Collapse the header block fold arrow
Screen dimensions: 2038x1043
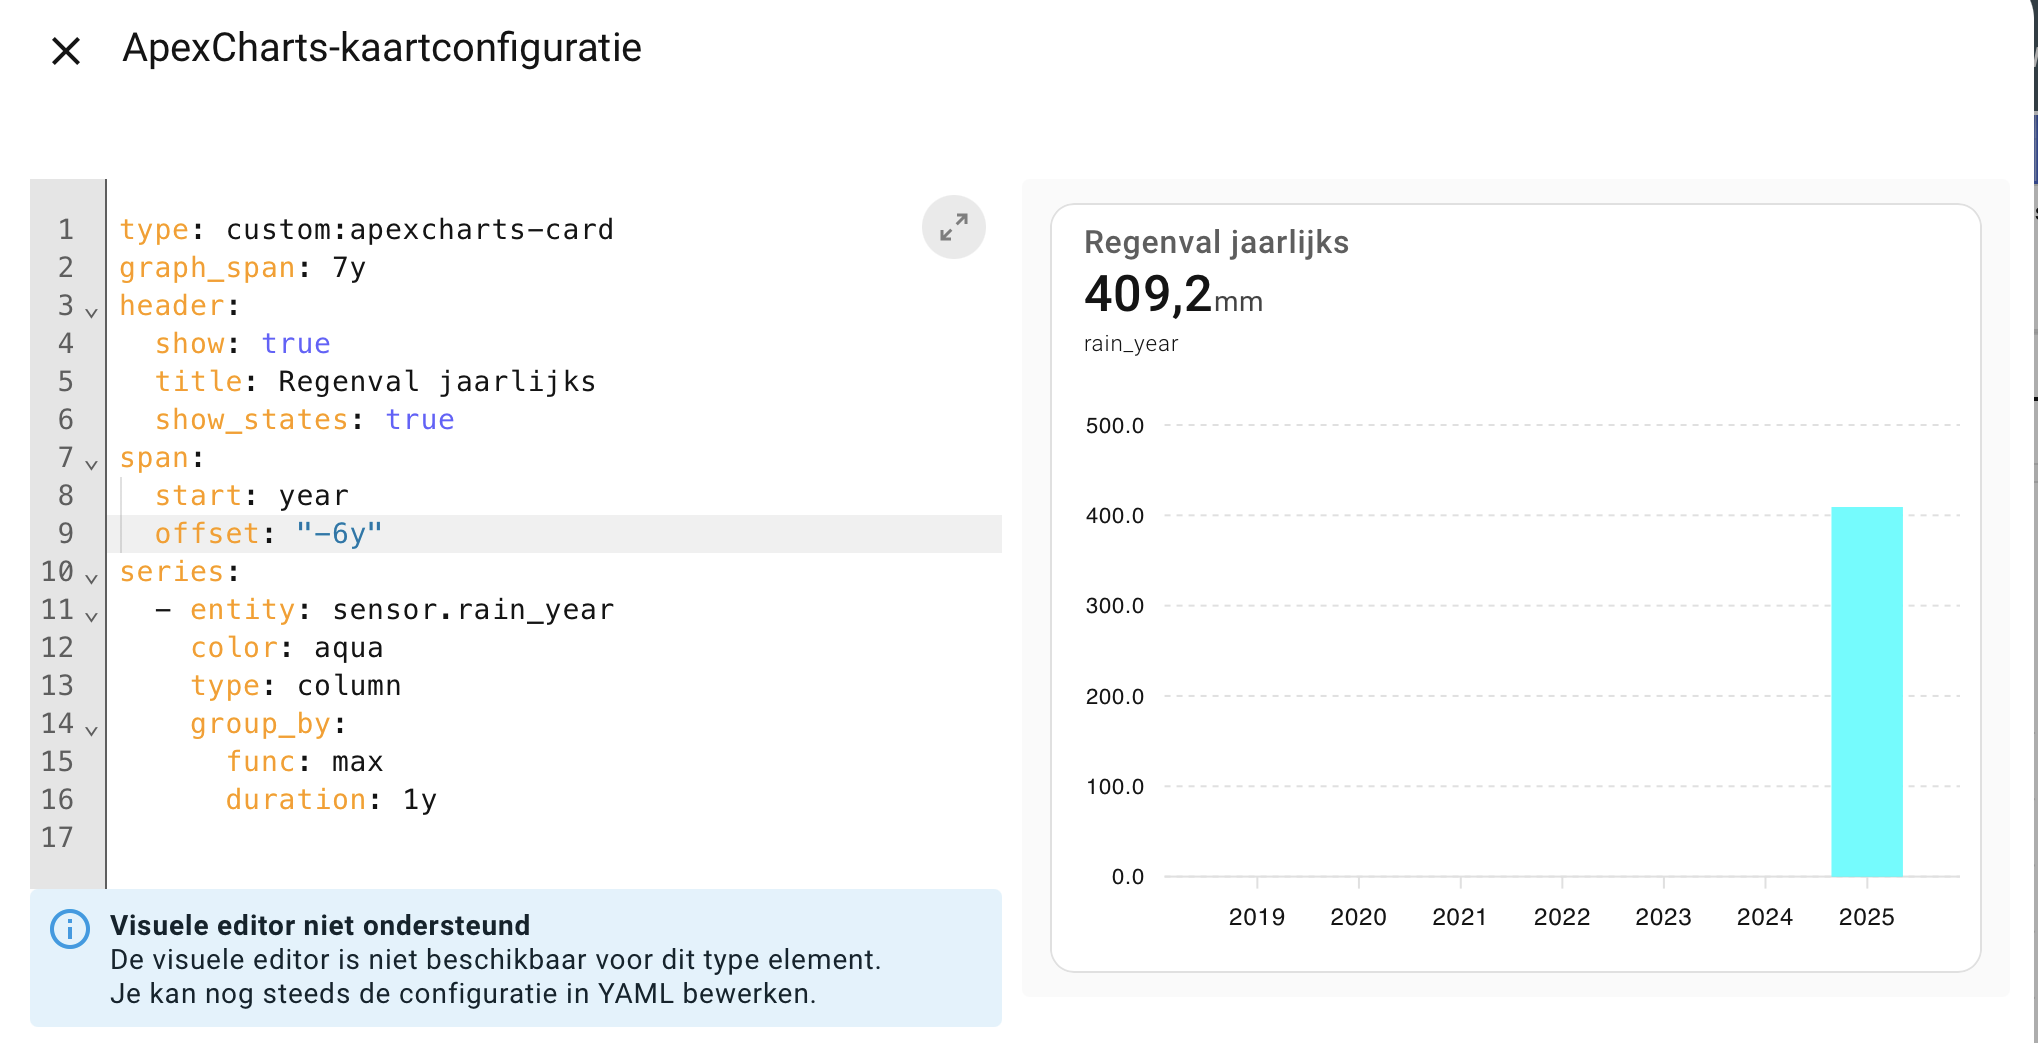pyautogui.click(x=92, y=313)
